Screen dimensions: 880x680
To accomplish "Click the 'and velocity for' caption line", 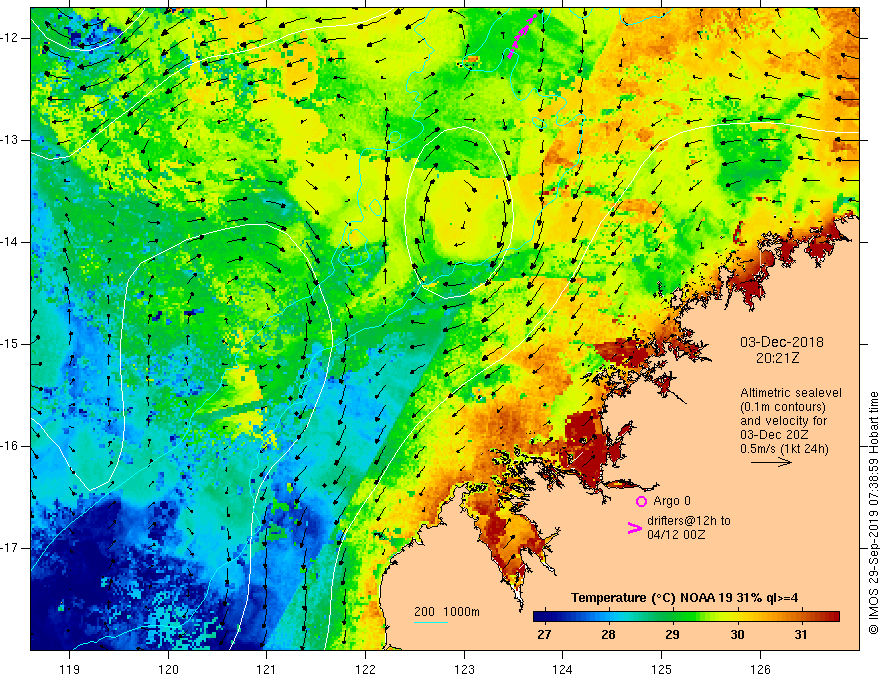I will (x=783, y=421).
